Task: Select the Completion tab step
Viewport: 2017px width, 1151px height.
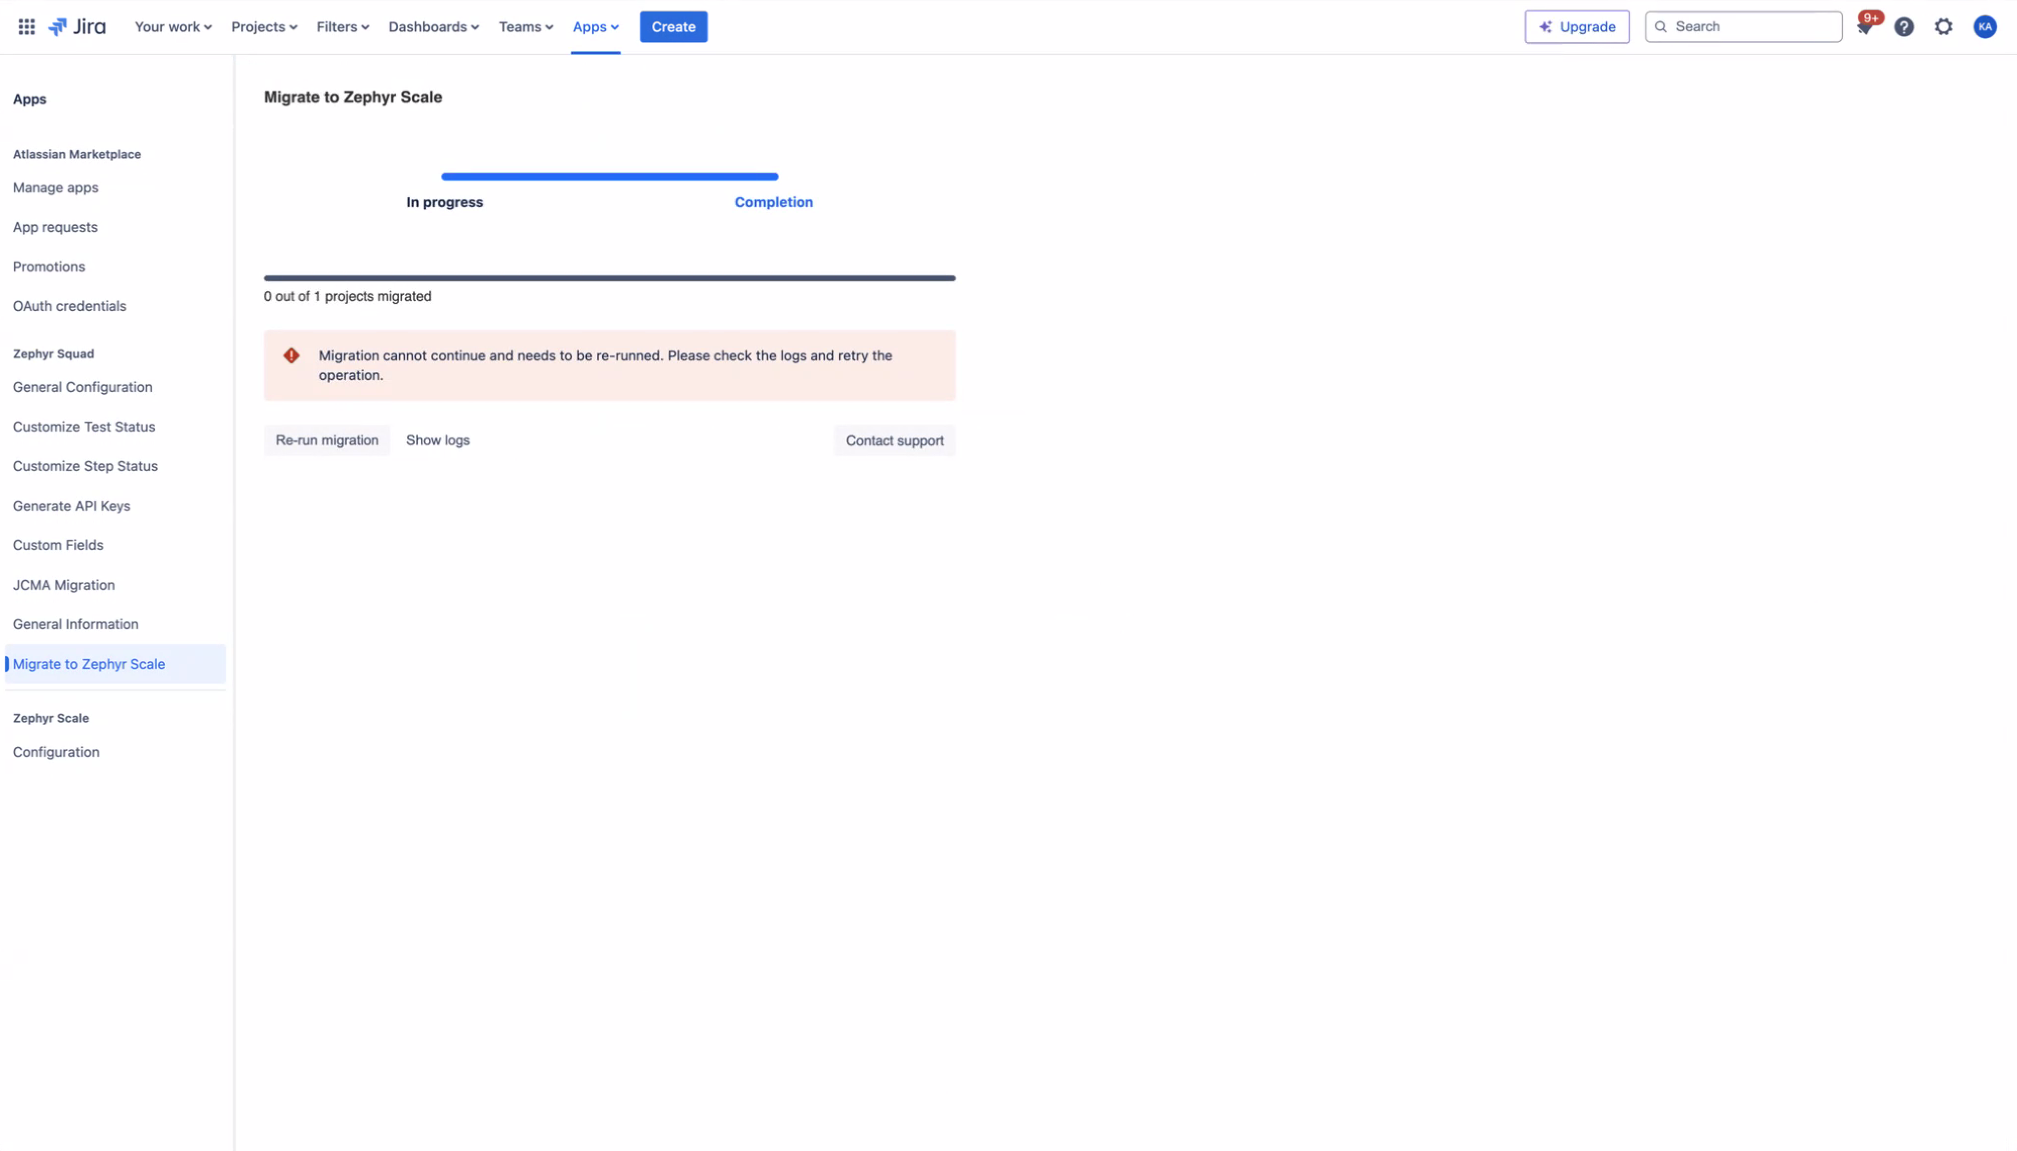Action: tap(773, 202)
